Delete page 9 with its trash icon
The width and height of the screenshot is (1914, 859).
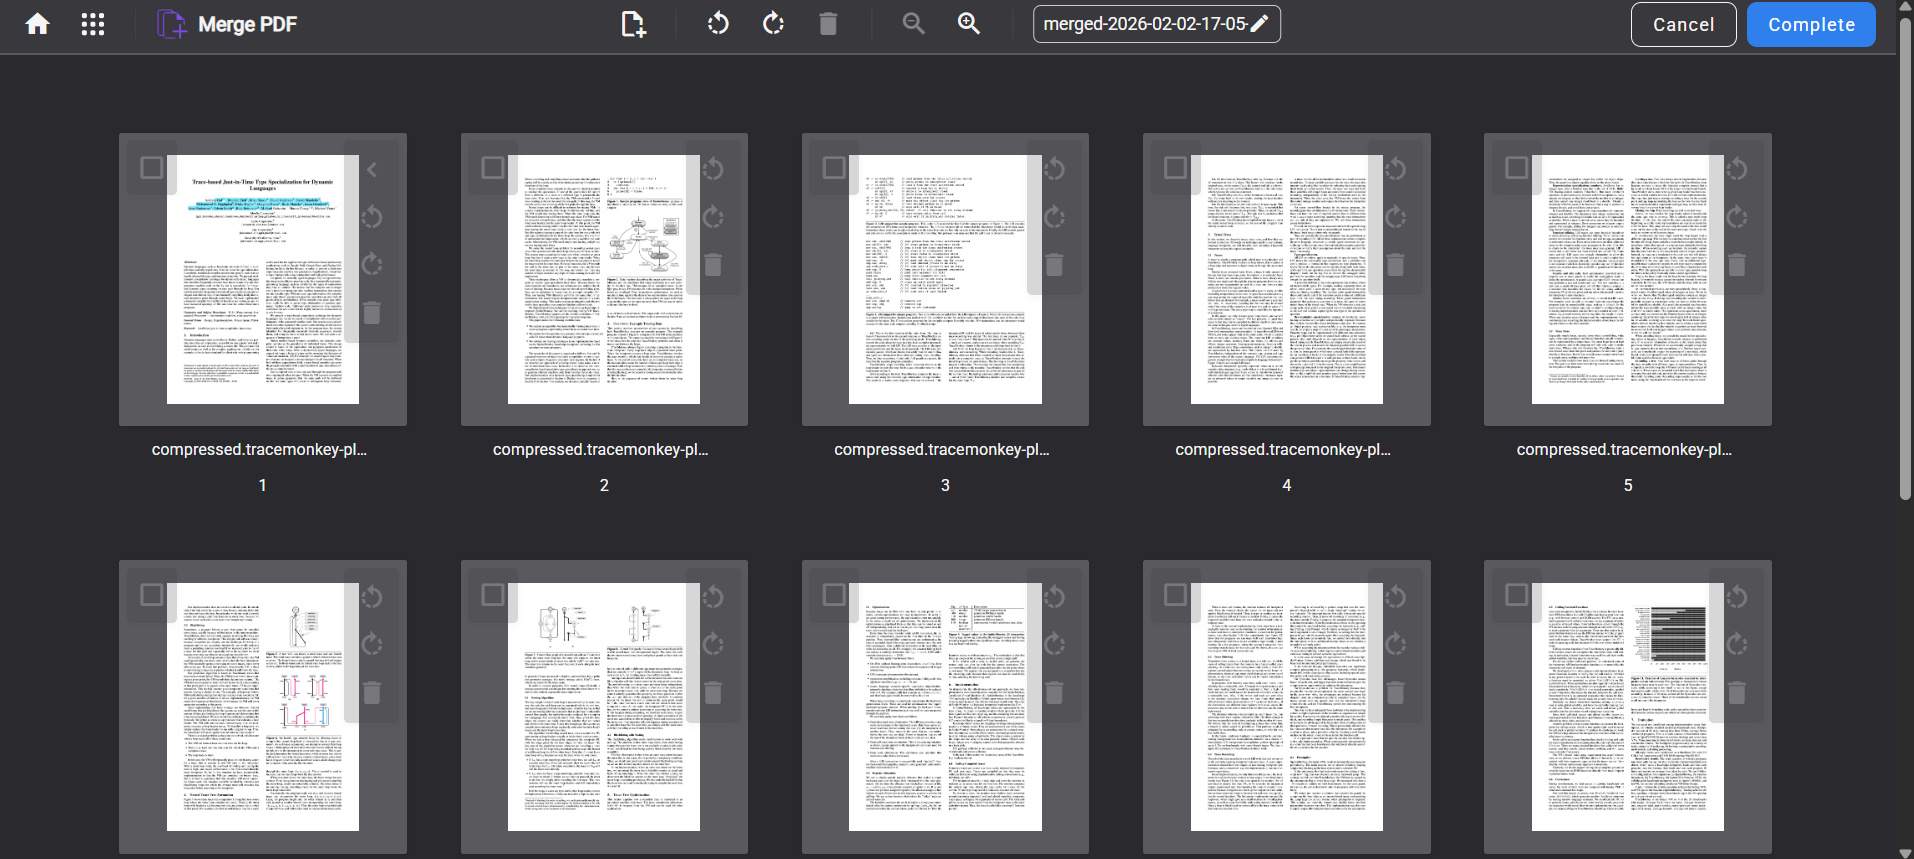click(1396, 692)
